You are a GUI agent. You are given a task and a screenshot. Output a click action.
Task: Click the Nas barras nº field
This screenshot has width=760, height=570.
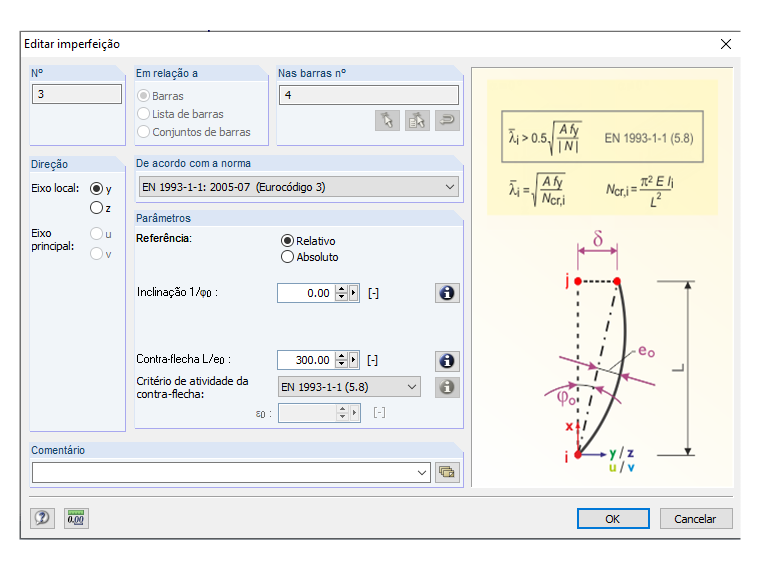click(369, 95)
